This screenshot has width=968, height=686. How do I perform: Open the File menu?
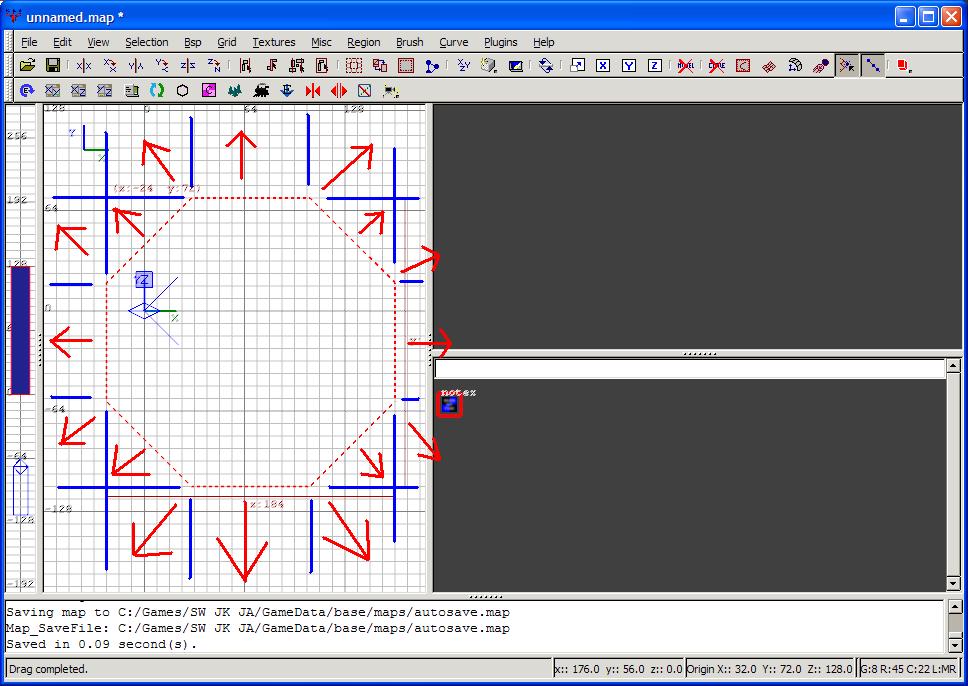pos(29,42)
